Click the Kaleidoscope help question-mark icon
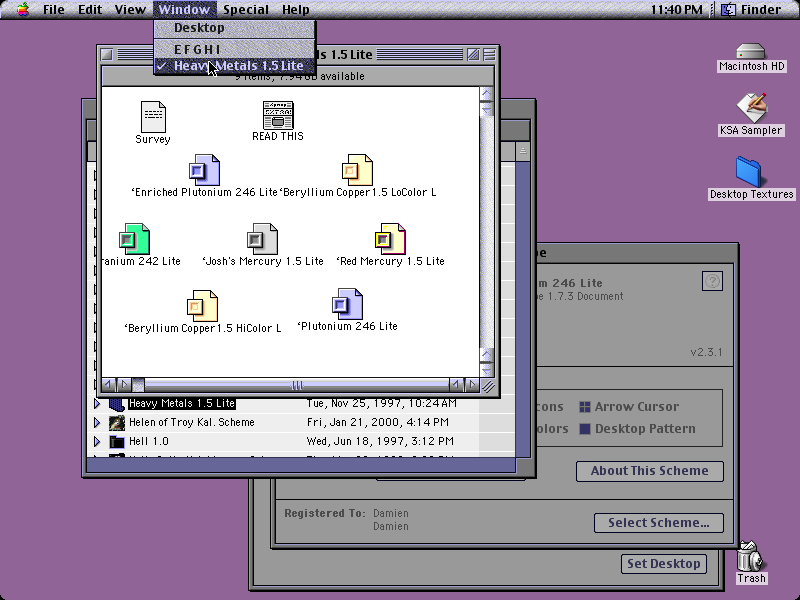This screenshot has width=800, height=600. click(712, 281)
